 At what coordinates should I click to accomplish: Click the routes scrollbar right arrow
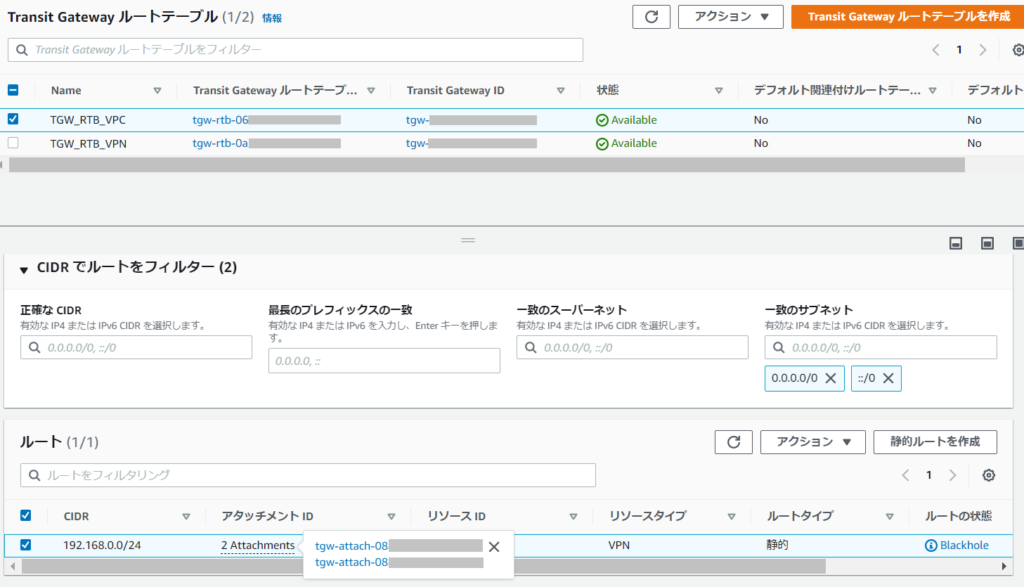1004,566
